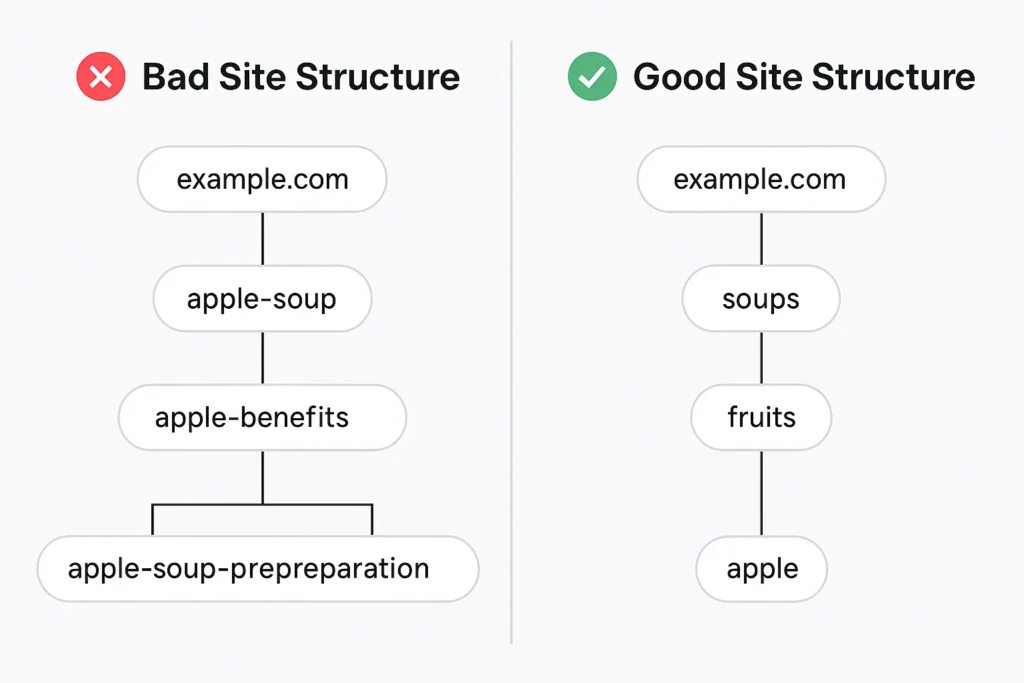Select the Good Site Structure heading
The image size is (1024, 683).
[x=804, y=77]
